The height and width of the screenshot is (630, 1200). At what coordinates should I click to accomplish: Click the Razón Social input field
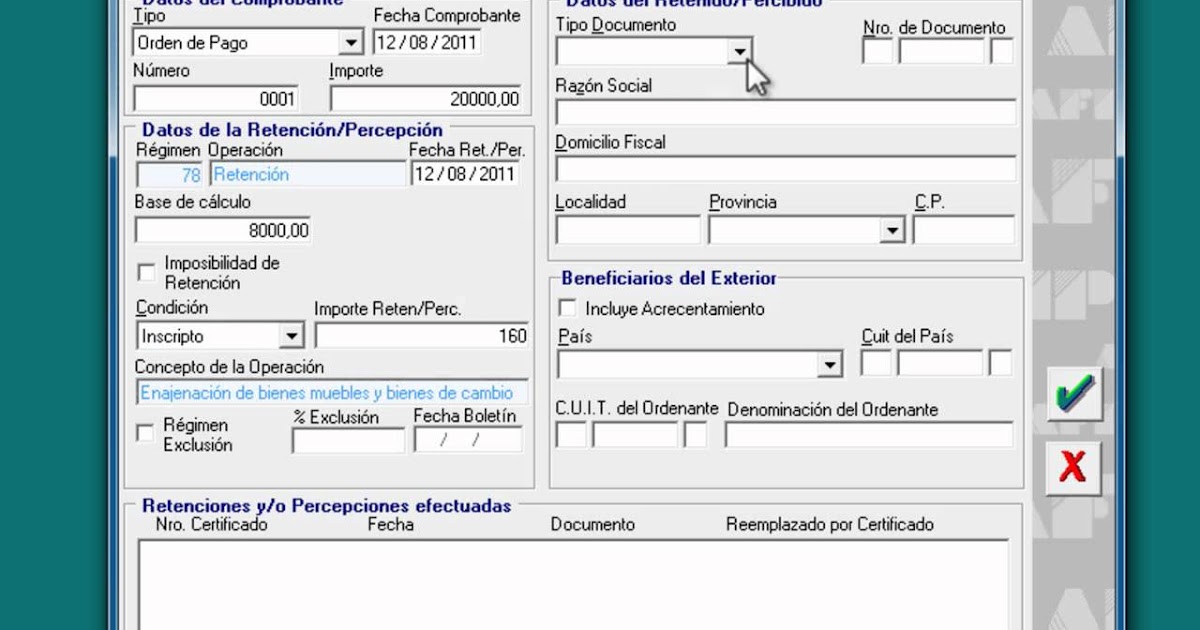[x=786, y=112]
